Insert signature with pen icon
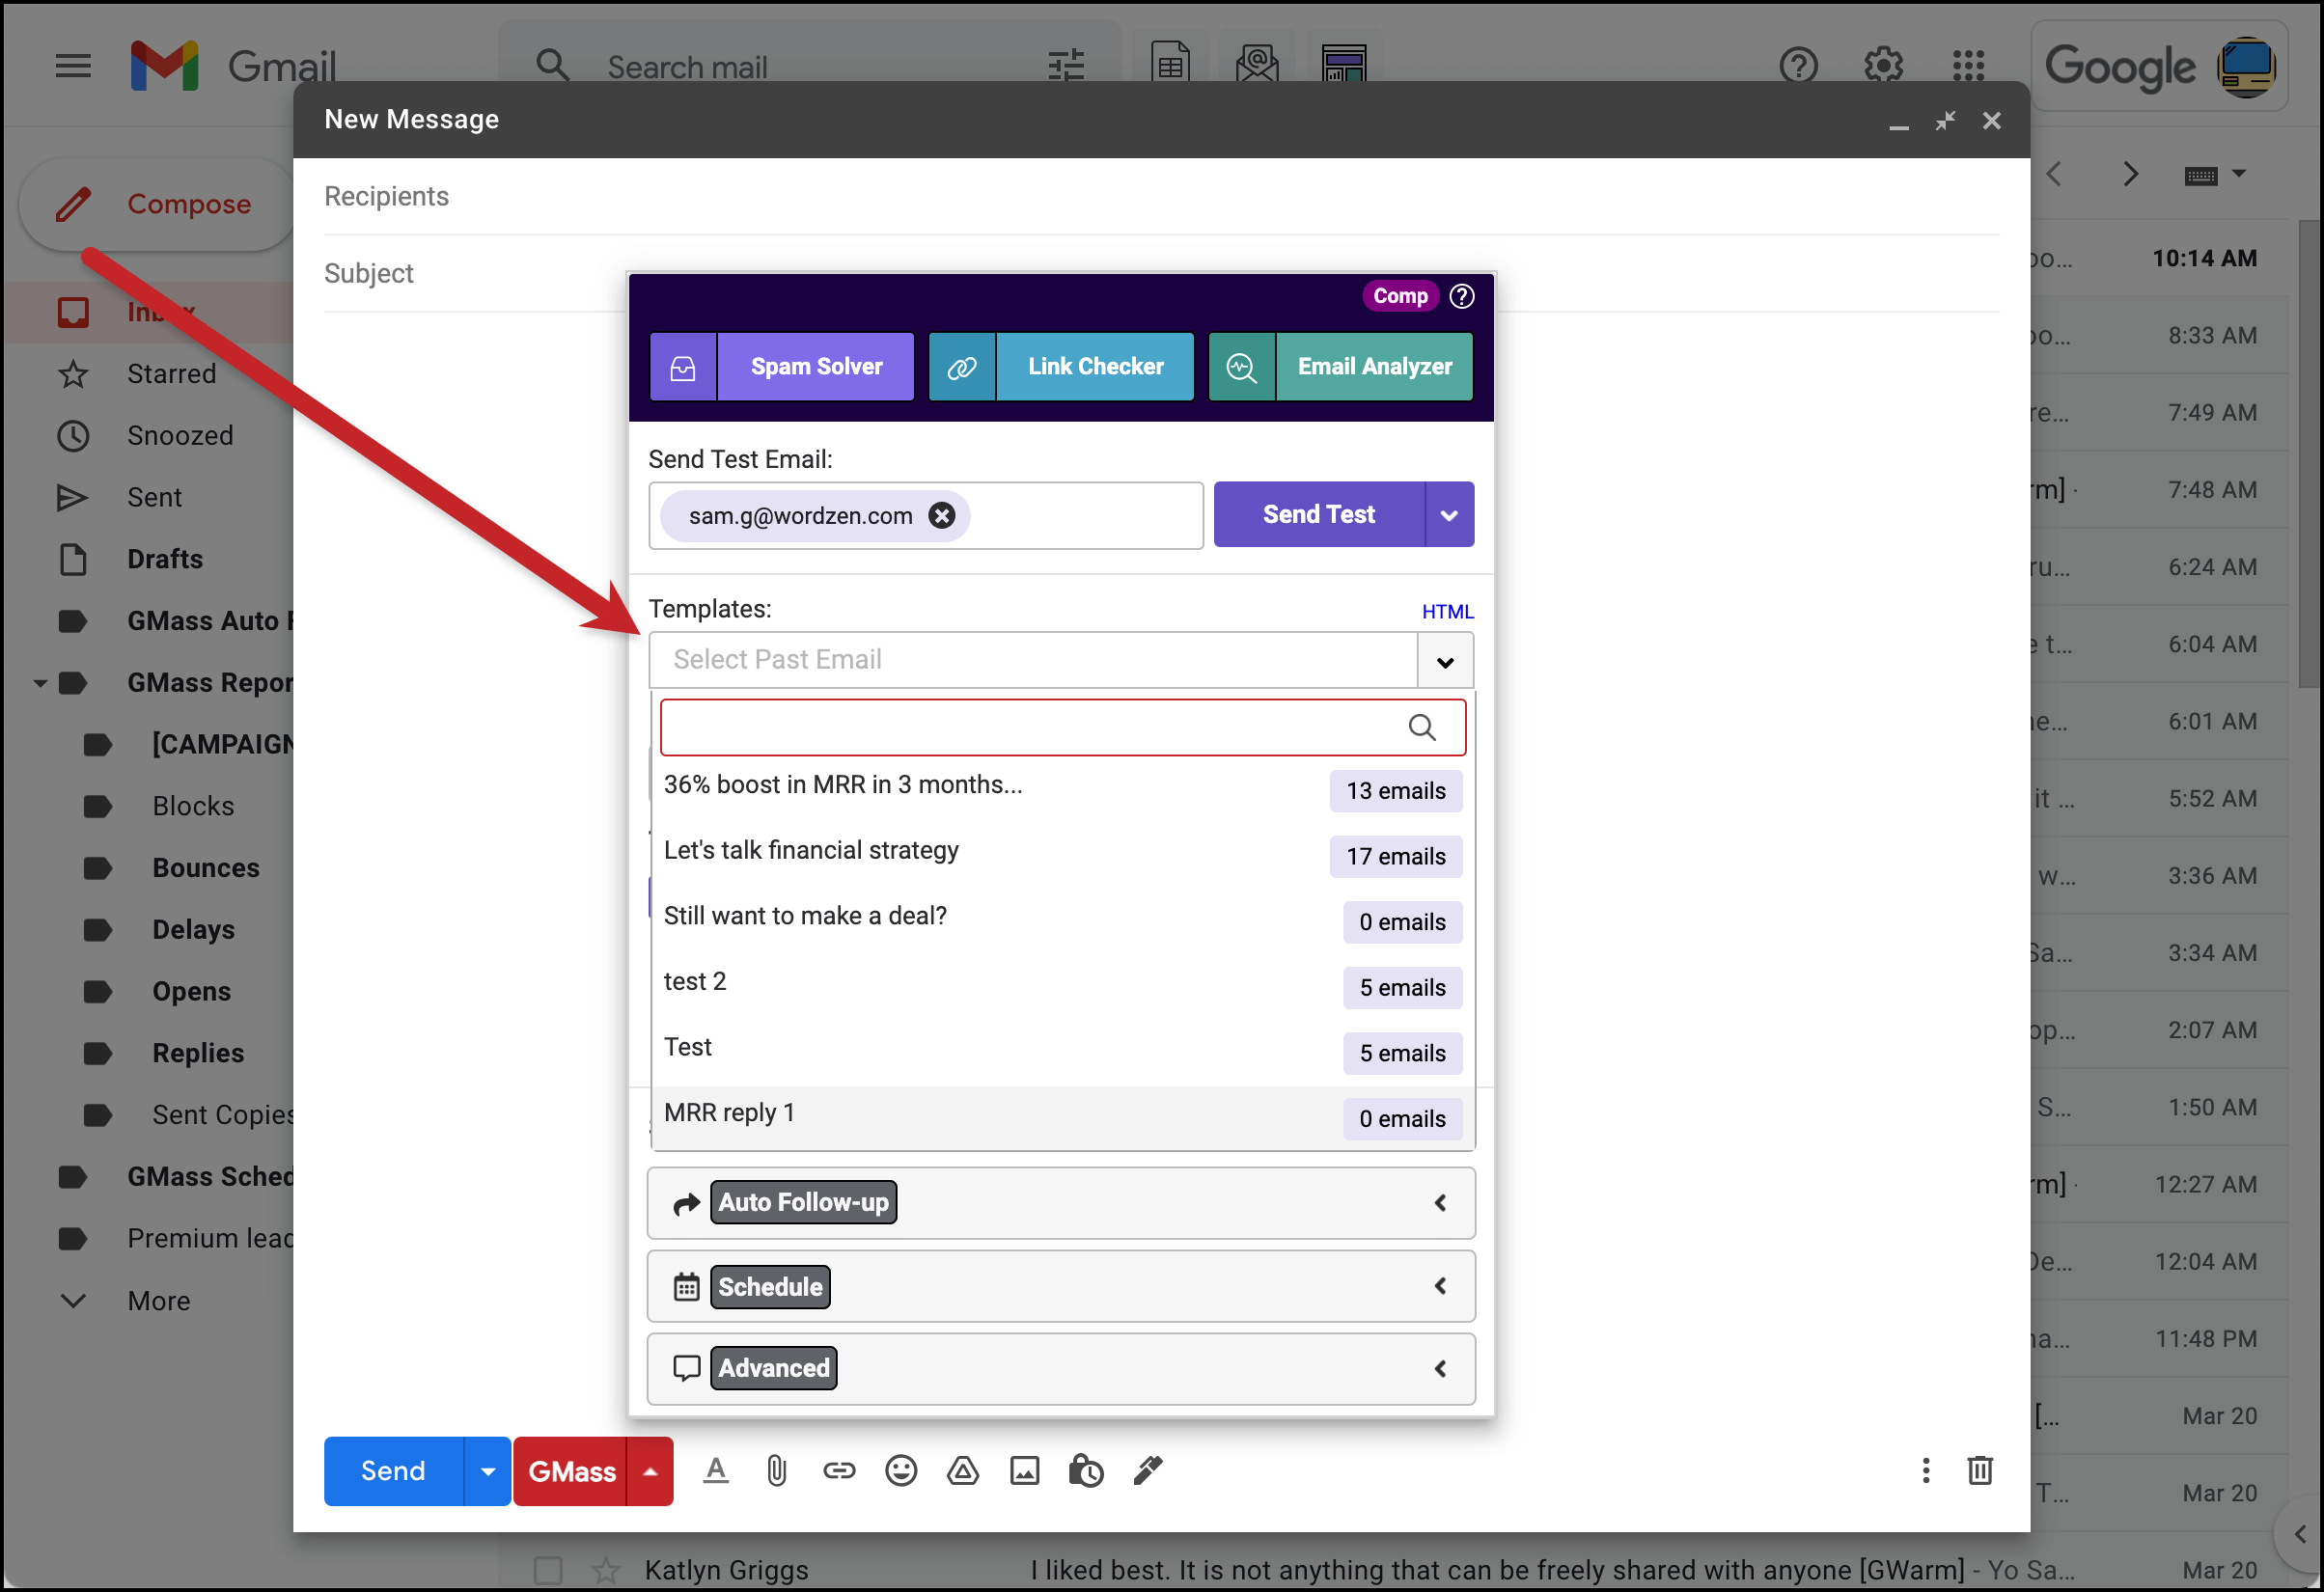 point(1148,1471)
